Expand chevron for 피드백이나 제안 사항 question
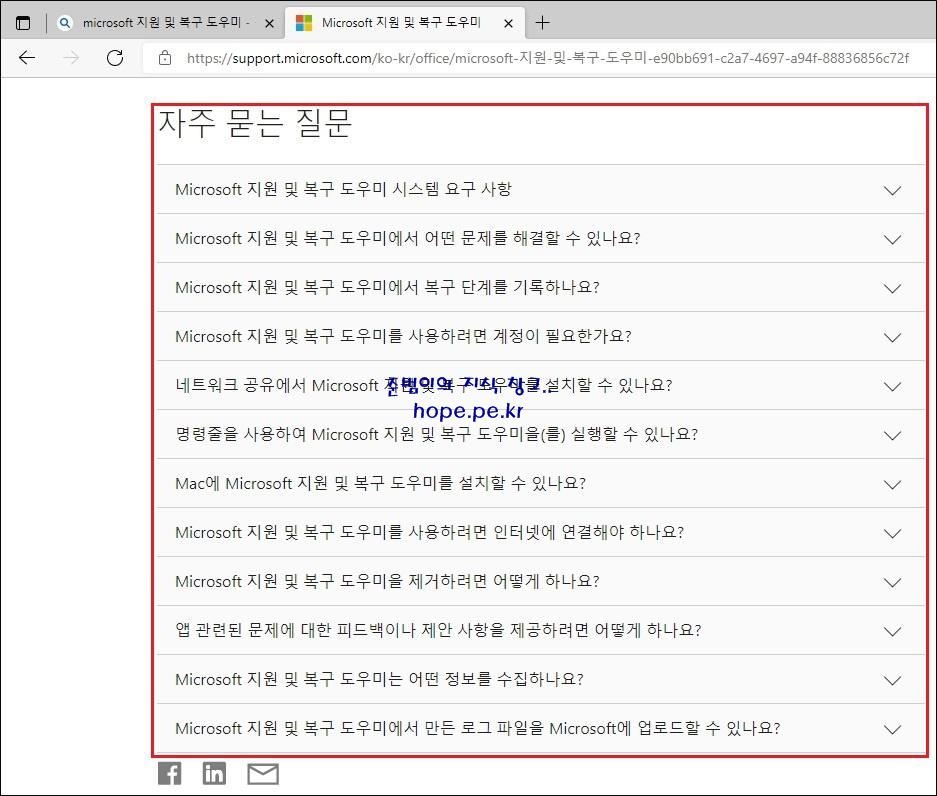Viewport: 937px width, 796px height. click(x=892, y=632)
